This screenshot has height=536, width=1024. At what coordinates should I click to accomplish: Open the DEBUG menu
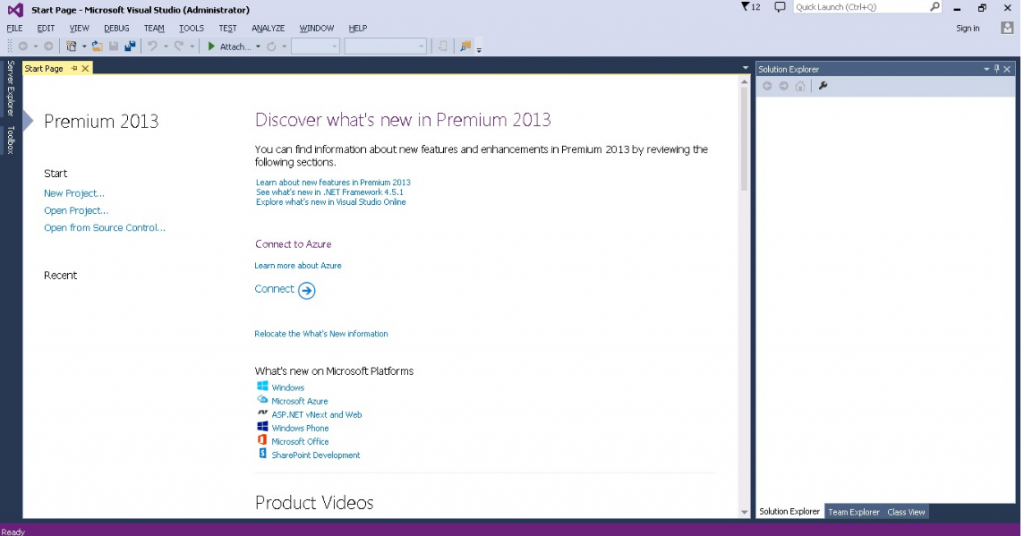(116, 28)
